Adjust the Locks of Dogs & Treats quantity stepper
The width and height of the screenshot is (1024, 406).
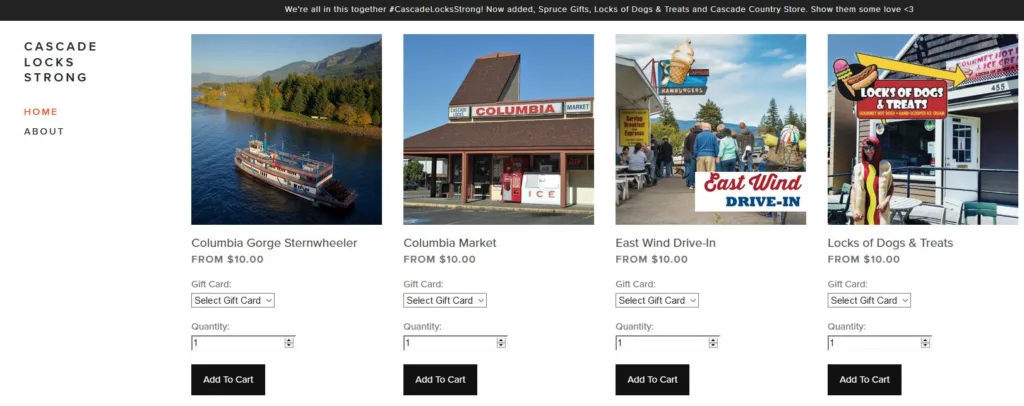click(925, 343)
